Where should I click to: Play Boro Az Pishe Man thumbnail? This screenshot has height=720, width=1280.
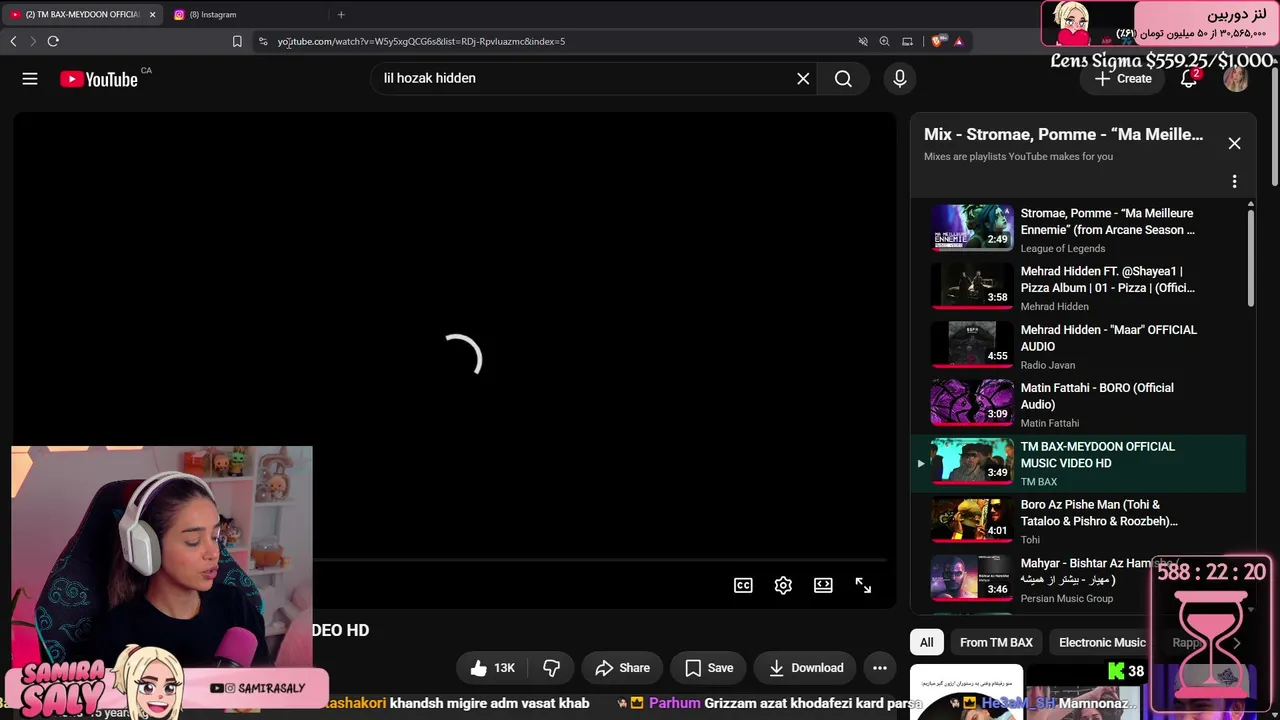tap(972, 519)
